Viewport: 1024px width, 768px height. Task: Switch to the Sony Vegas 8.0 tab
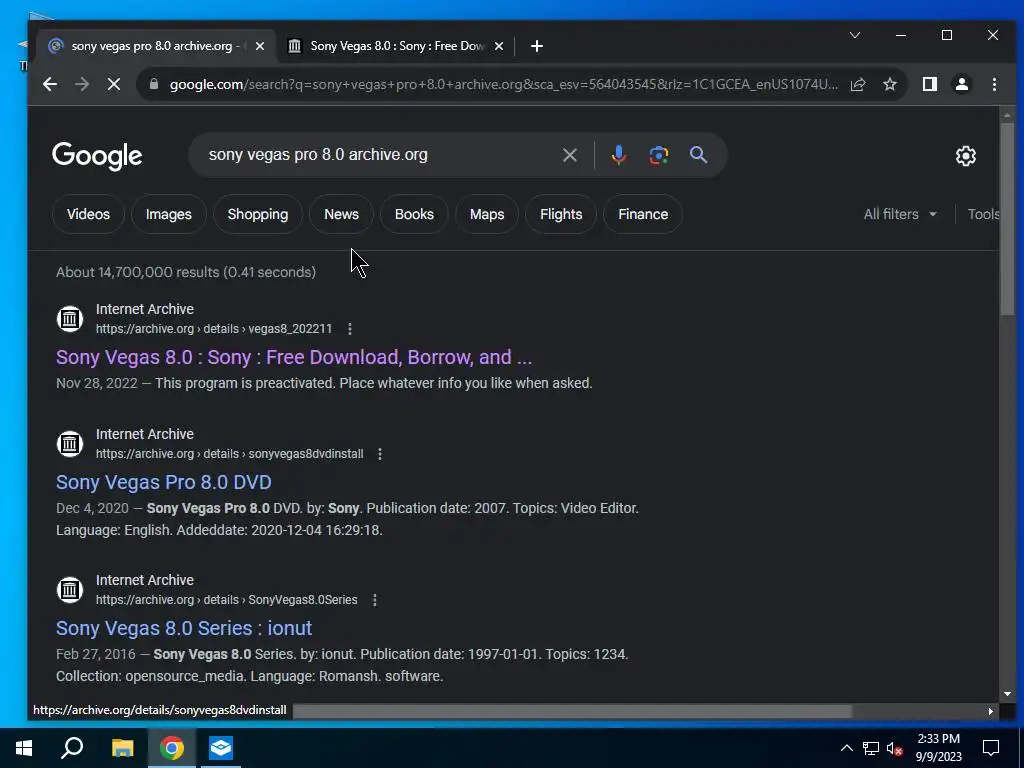point(396,46)
